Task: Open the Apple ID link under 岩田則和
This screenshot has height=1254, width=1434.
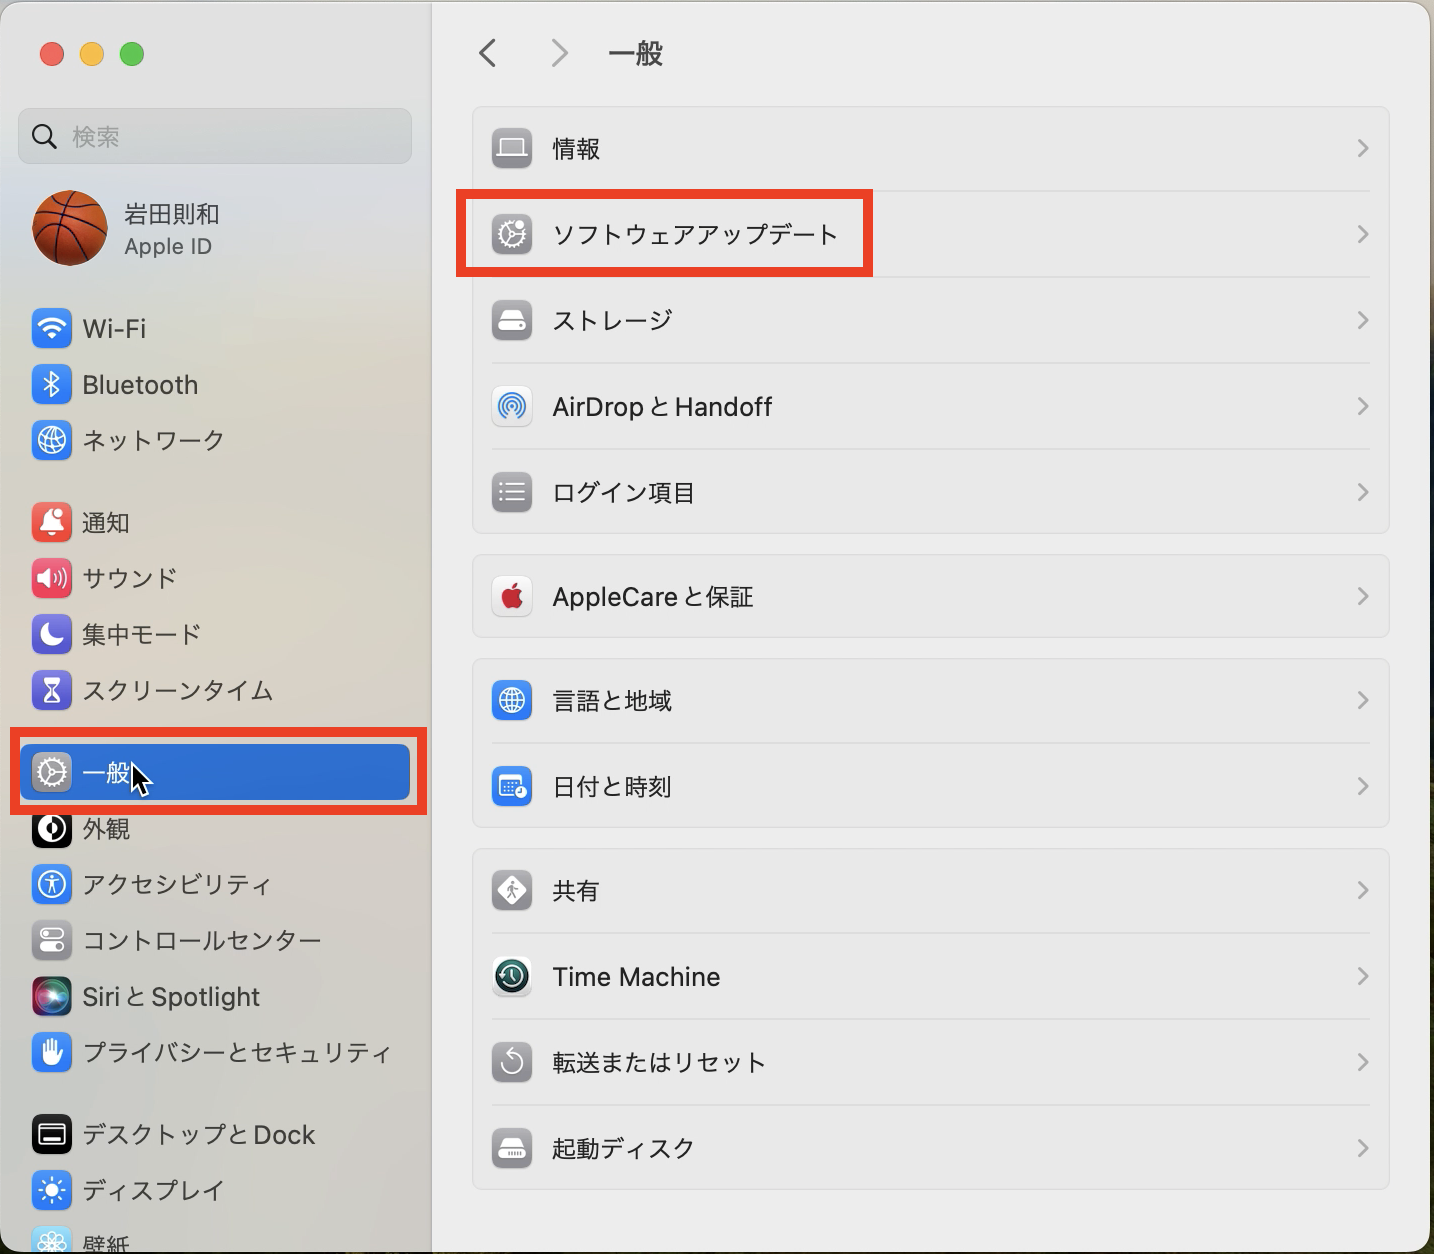Action: tap(168, 247)
